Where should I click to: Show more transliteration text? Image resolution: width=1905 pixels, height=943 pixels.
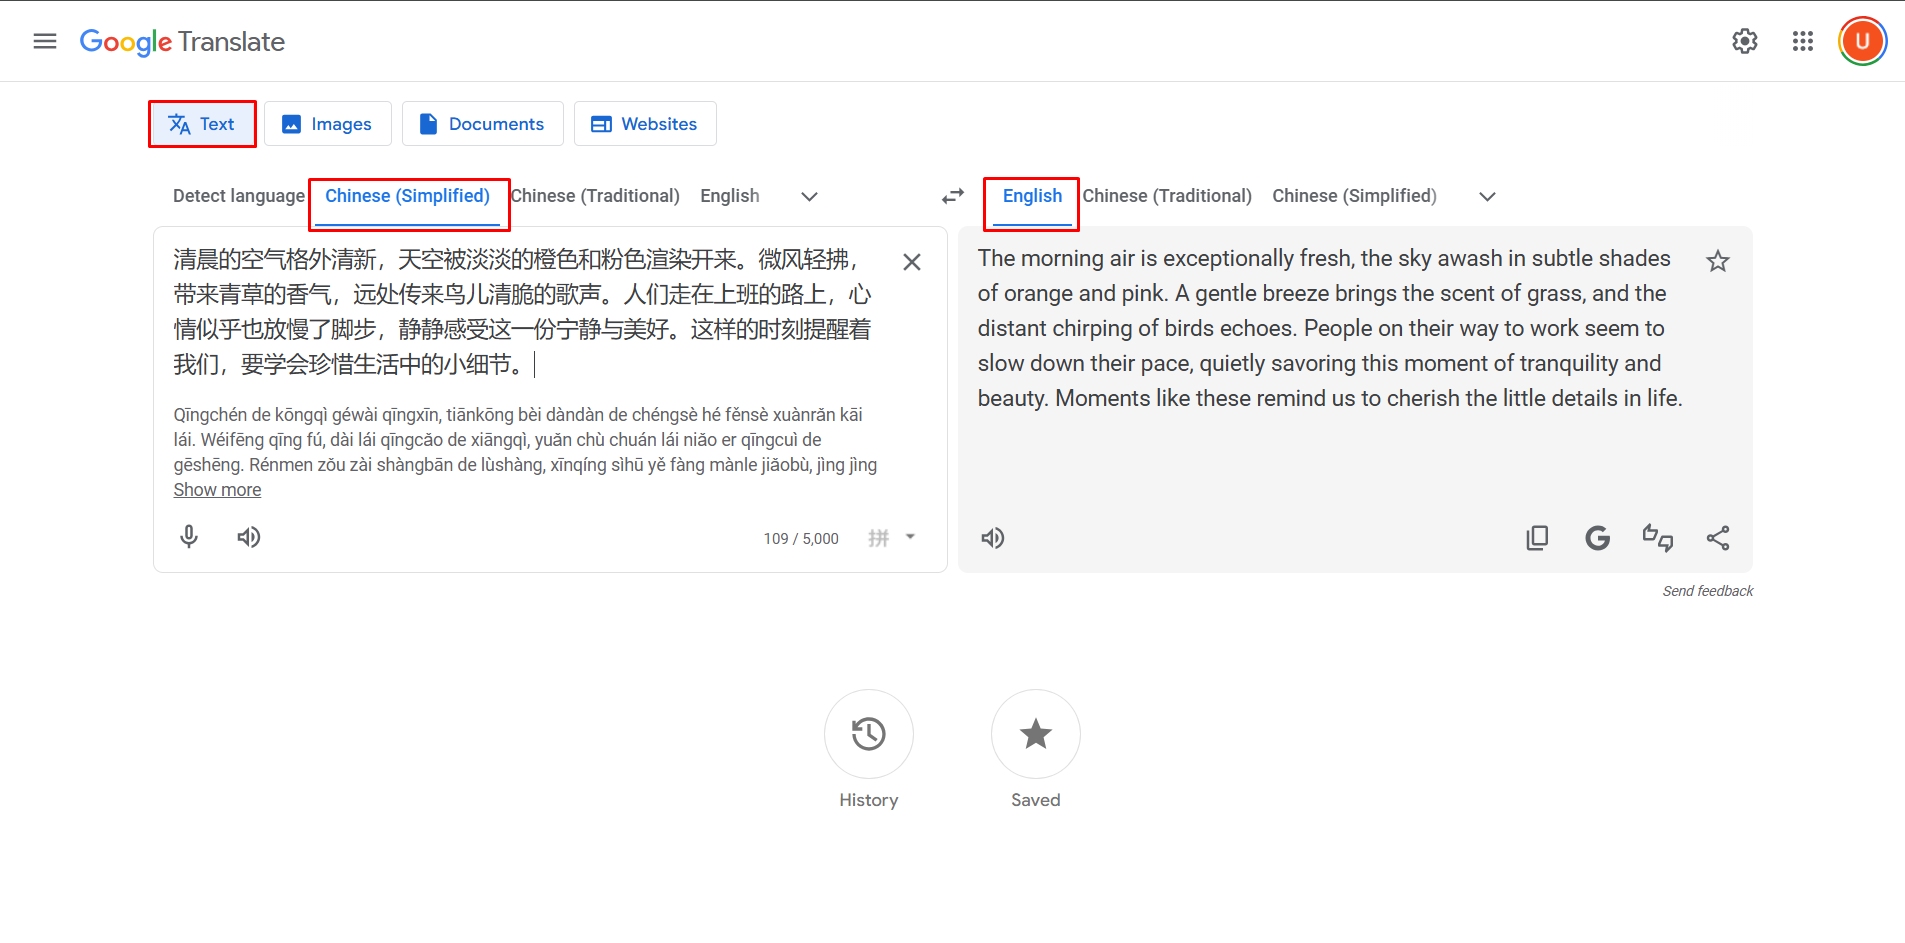[x=217, y=489]
